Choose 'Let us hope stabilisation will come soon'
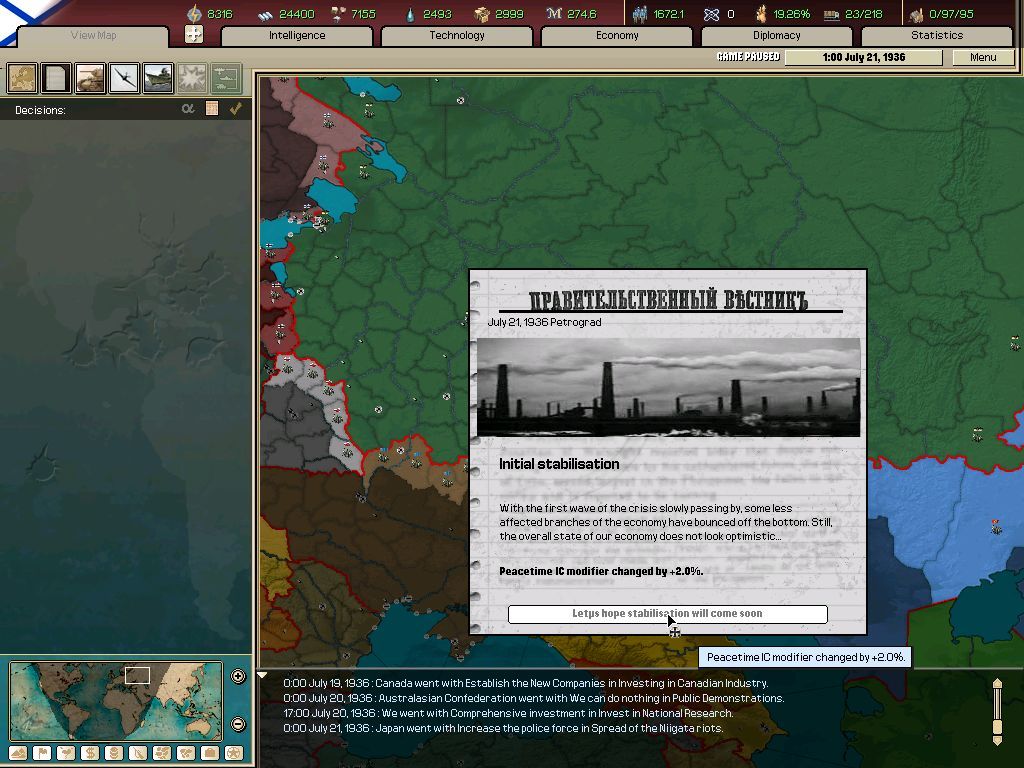Screen dimensions: 1024x768 tap(667, 614)
